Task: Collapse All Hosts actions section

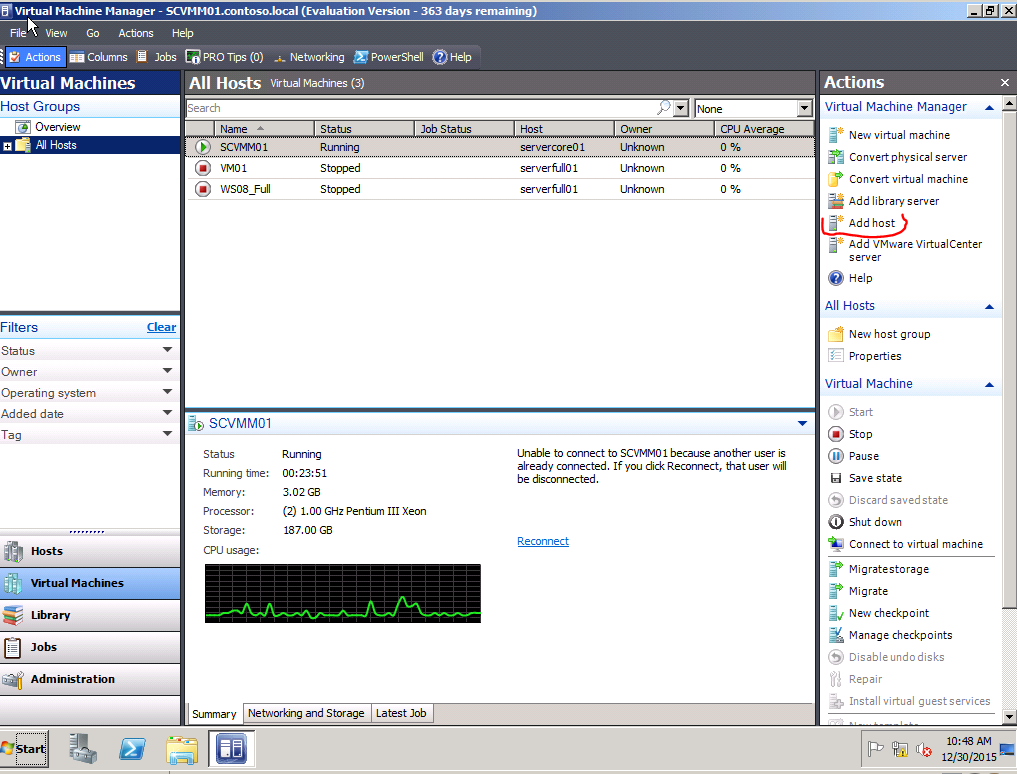Action: pyautogui.click(x=989, y=307)
